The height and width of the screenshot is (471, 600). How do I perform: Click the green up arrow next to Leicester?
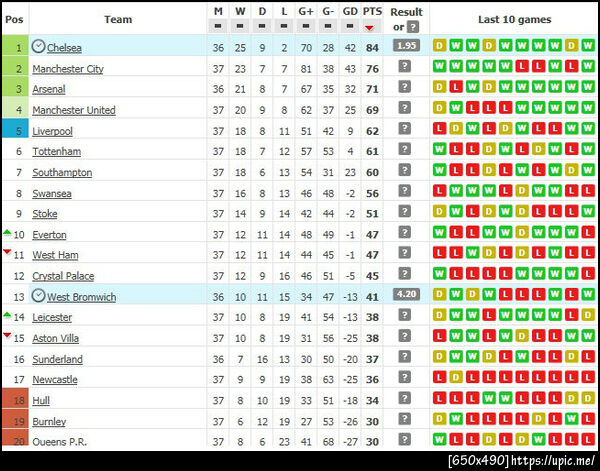7,315
